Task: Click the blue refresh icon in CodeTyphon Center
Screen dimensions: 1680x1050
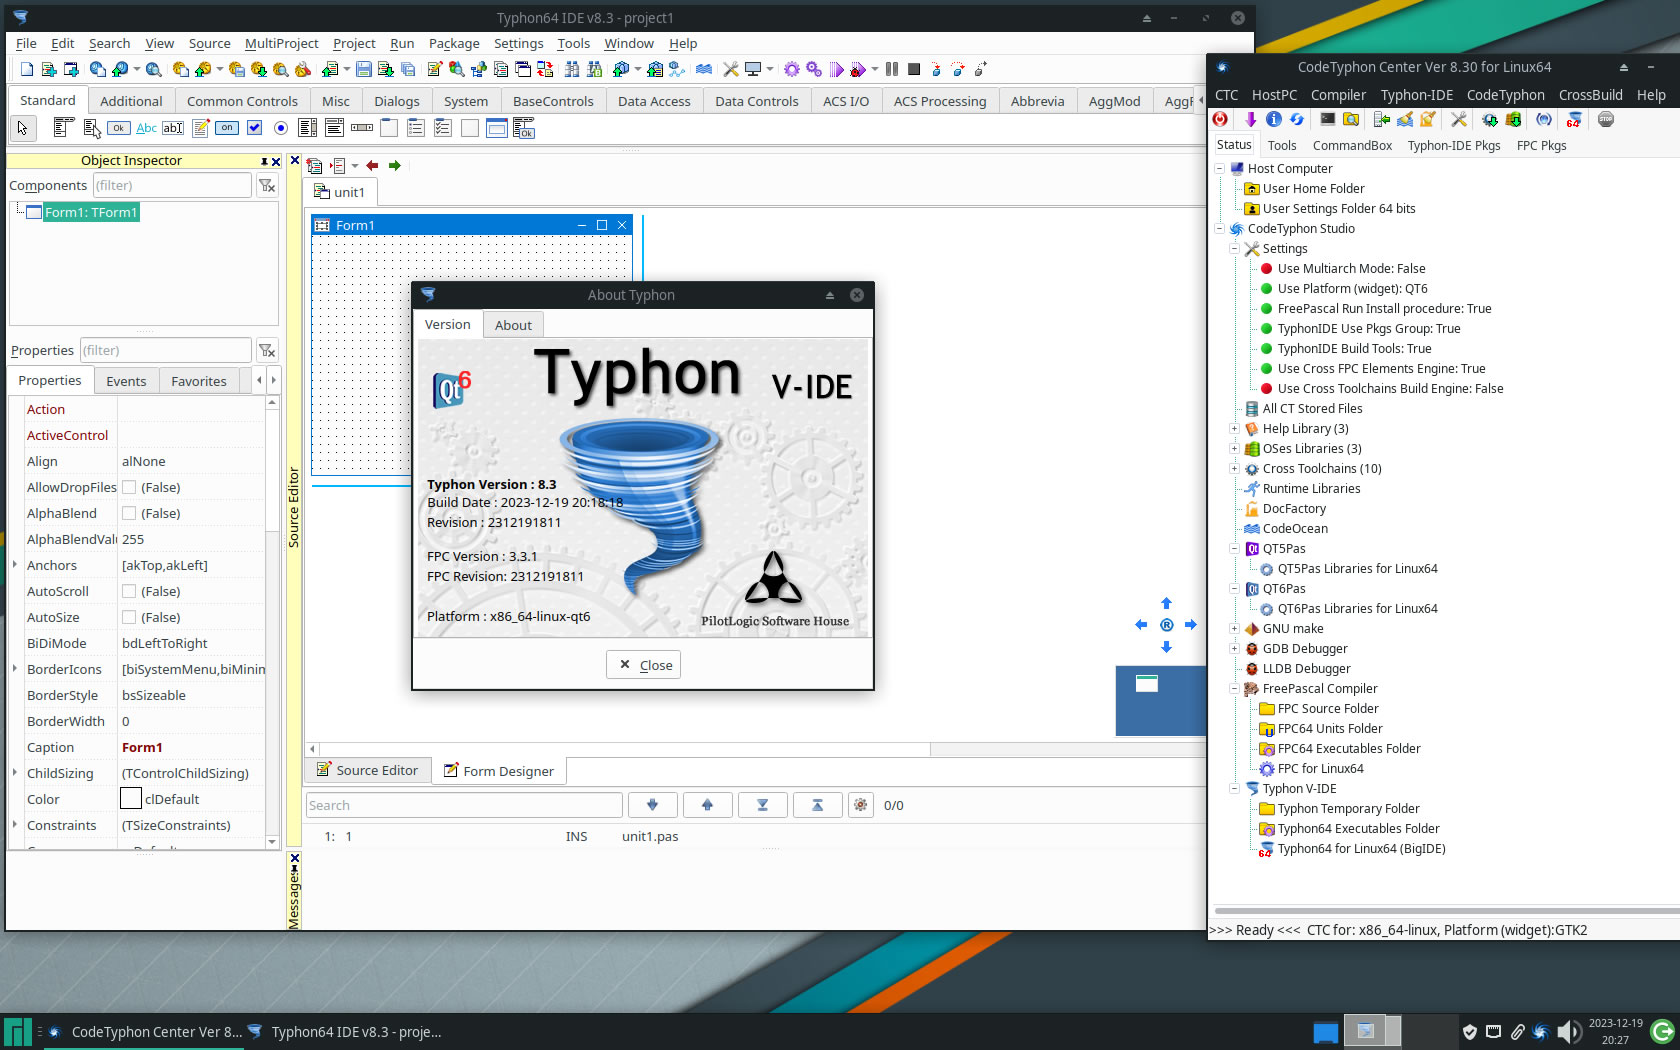Action: (1296, 119)
